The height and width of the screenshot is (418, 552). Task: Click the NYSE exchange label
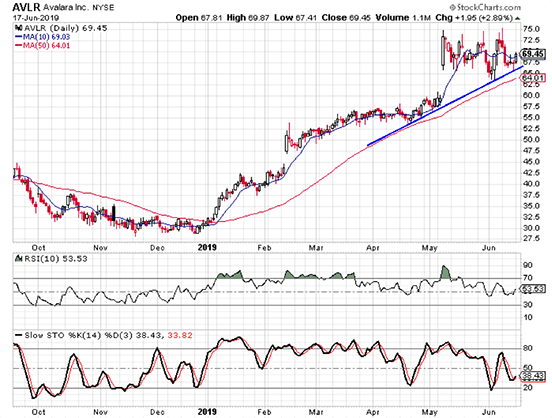(x=103, y=7)
